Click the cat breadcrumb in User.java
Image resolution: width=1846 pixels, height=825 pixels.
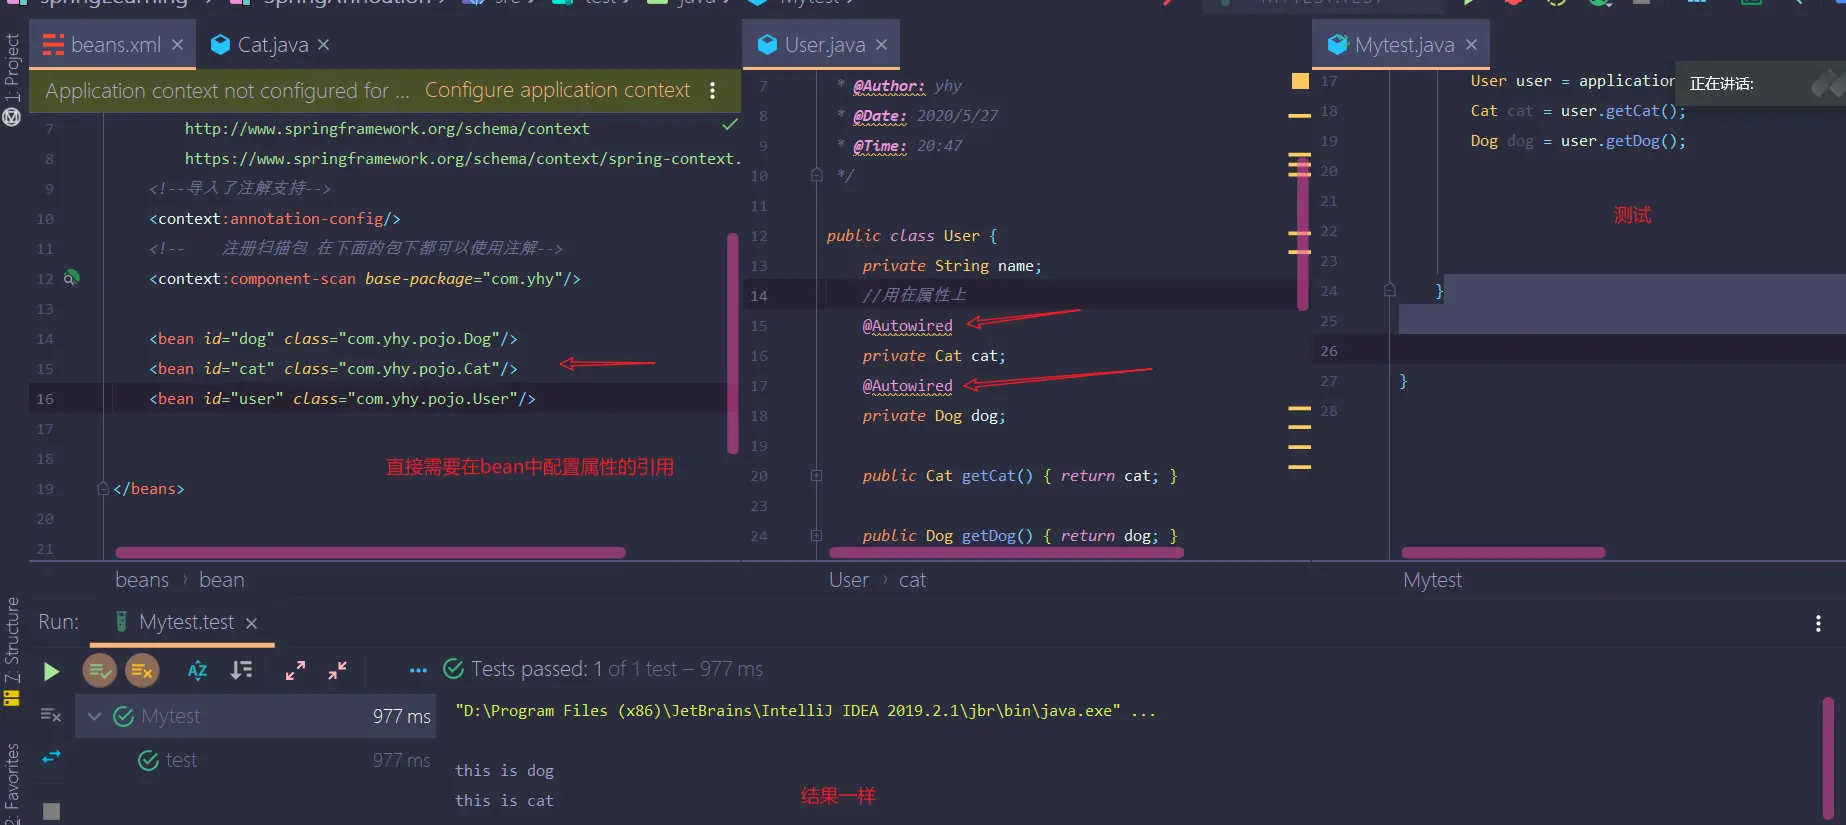coord(912,580)
